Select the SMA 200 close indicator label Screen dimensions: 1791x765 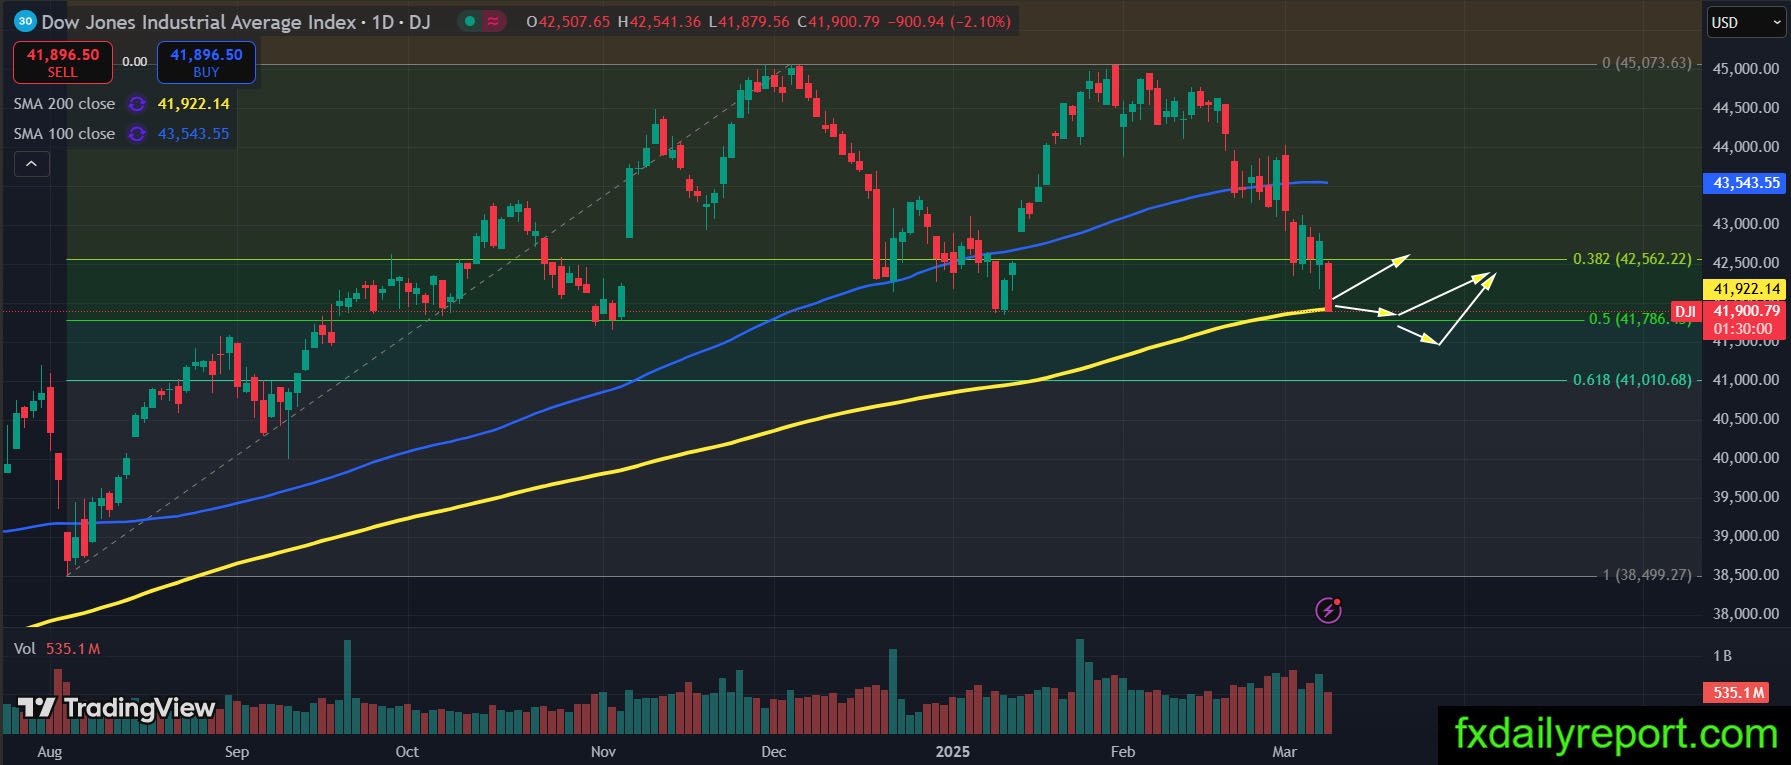click(64, 104)
